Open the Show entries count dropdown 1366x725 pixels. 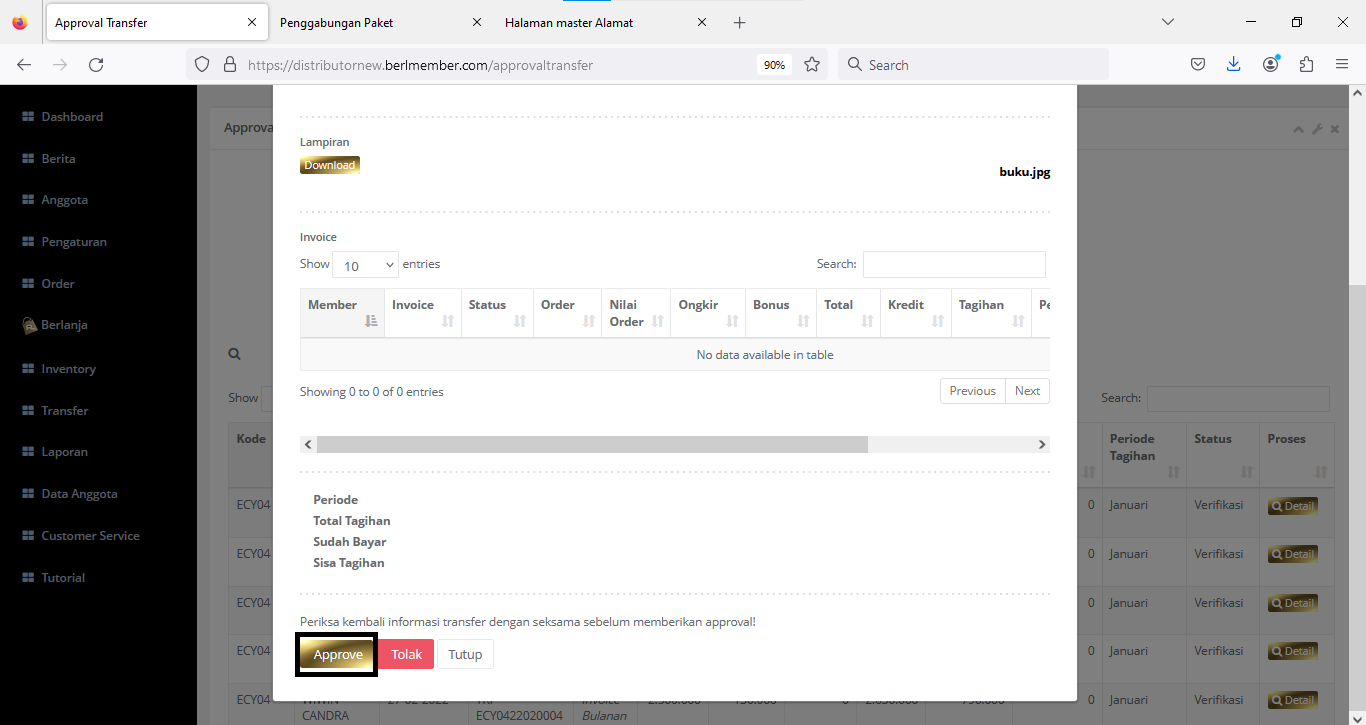tap(365, 265)
